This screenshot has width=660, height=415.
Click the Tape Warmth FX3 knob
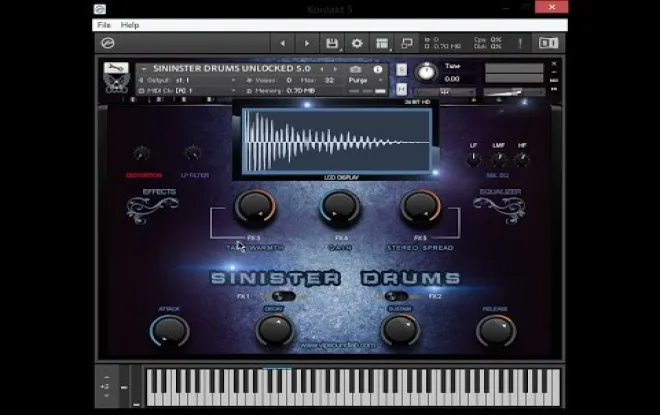point(255,208)
